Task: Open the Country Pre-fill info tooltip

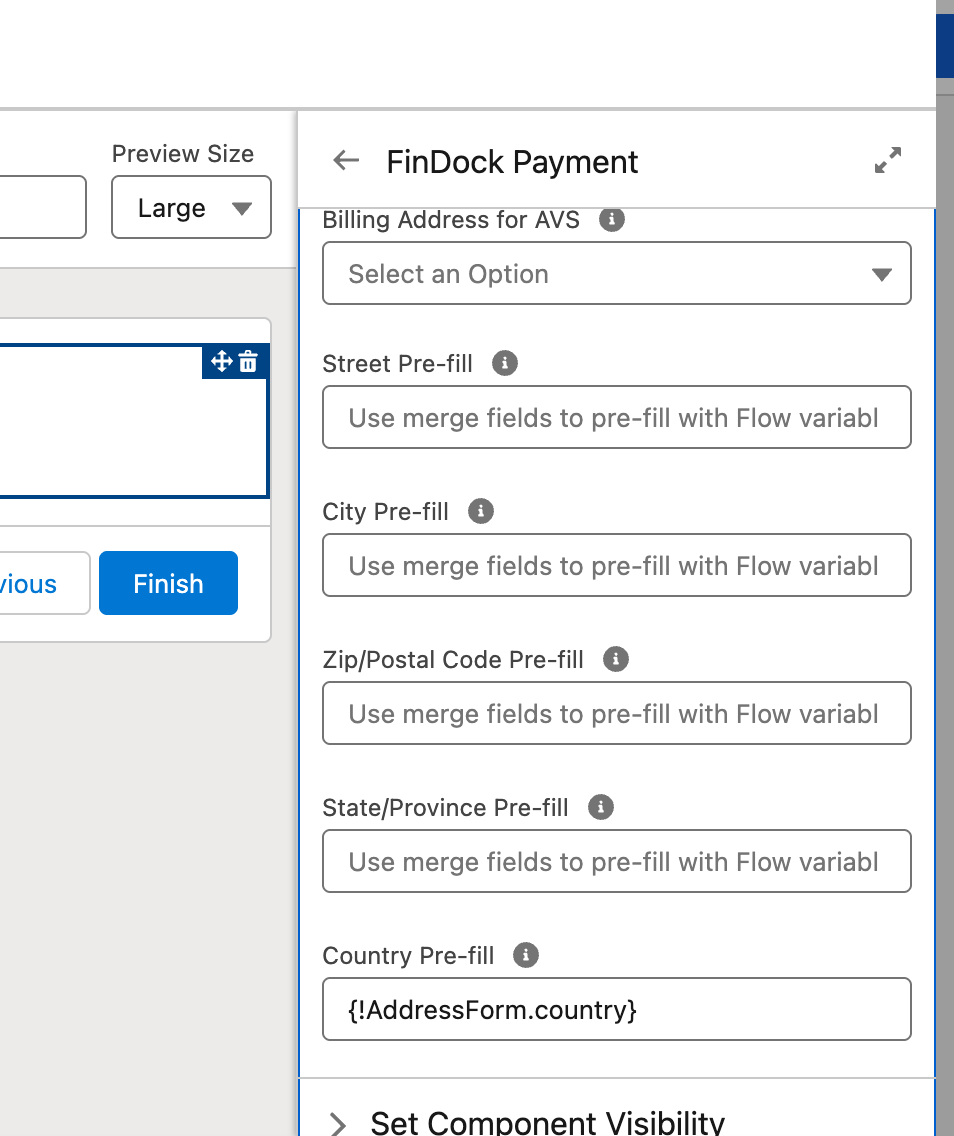Action: [x=524, y=955]
